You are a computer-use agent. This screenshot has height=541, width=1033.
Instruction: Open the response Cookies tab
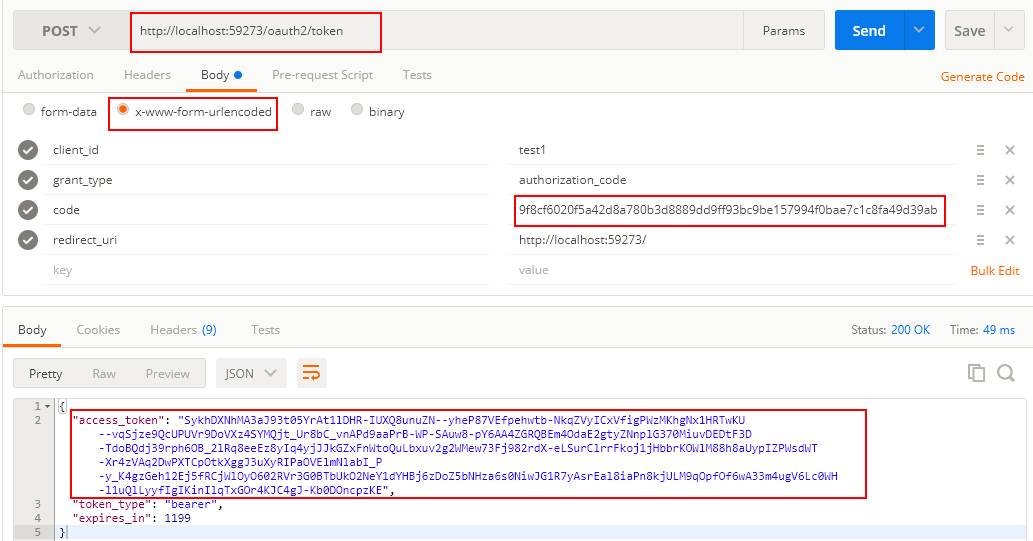[98, 329]
